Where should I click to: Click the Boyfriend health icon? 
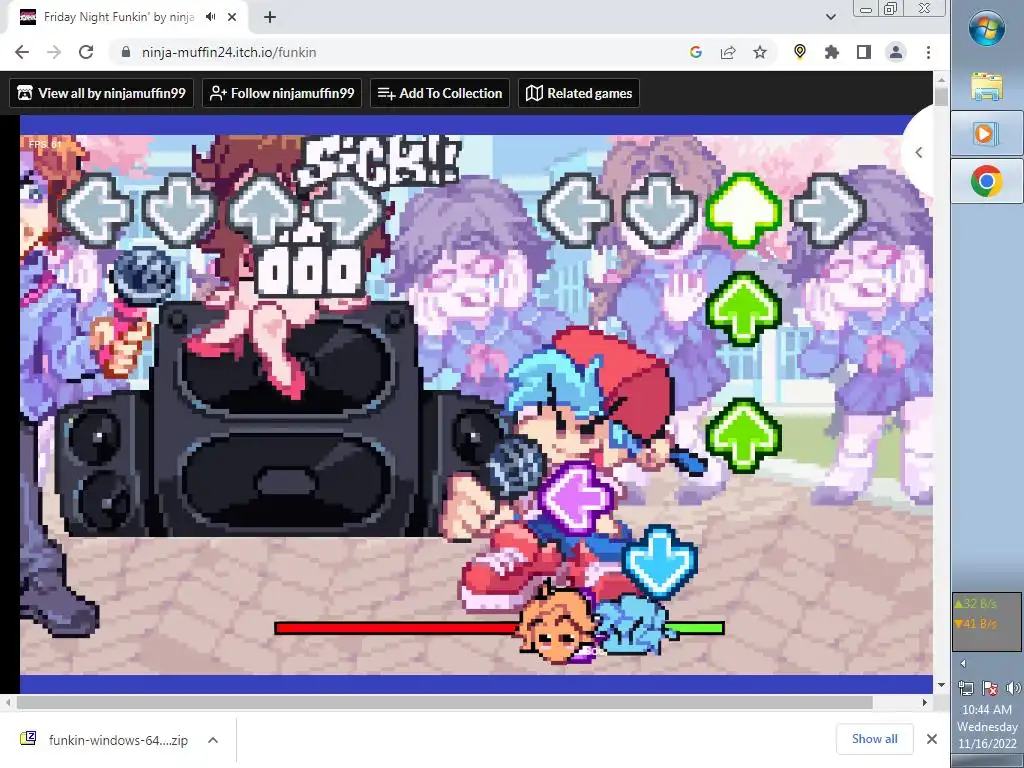[632, 625]
